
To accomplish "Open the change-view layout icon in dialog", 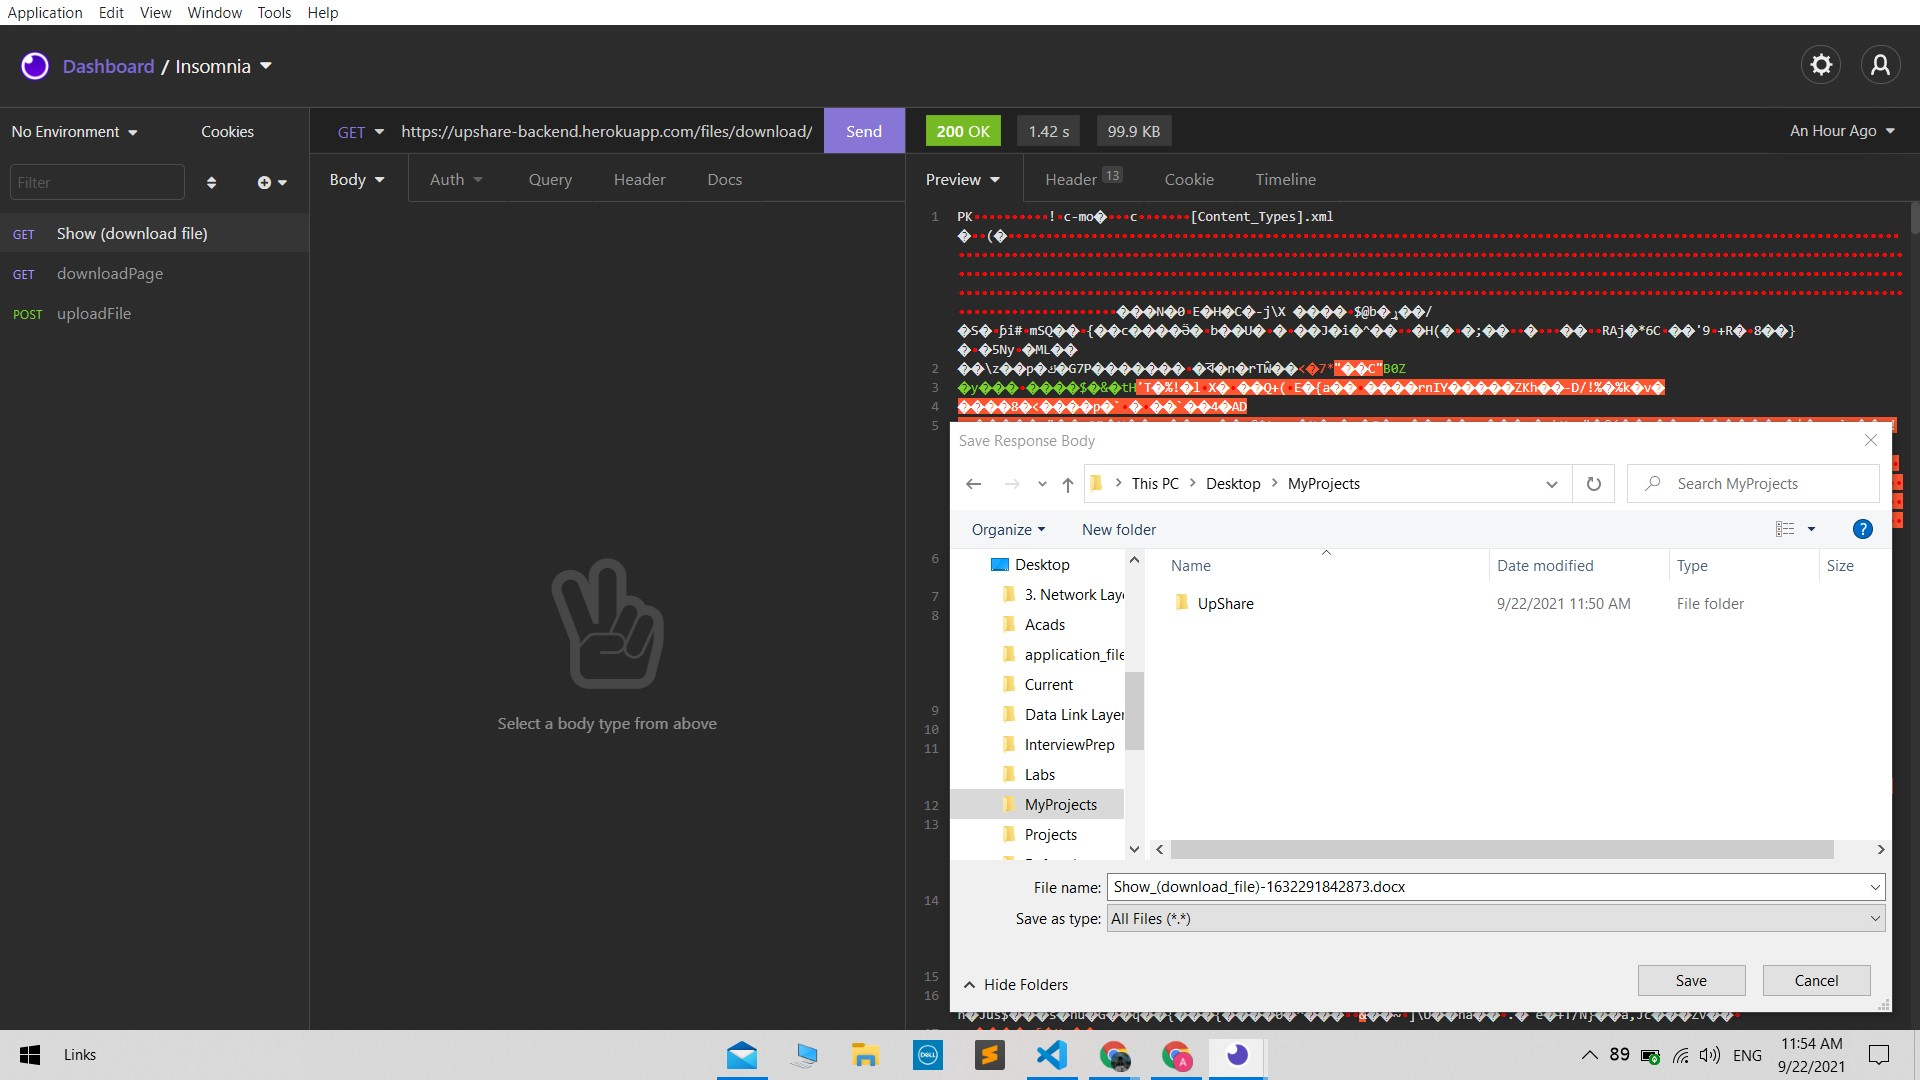I will [1790, 529].
